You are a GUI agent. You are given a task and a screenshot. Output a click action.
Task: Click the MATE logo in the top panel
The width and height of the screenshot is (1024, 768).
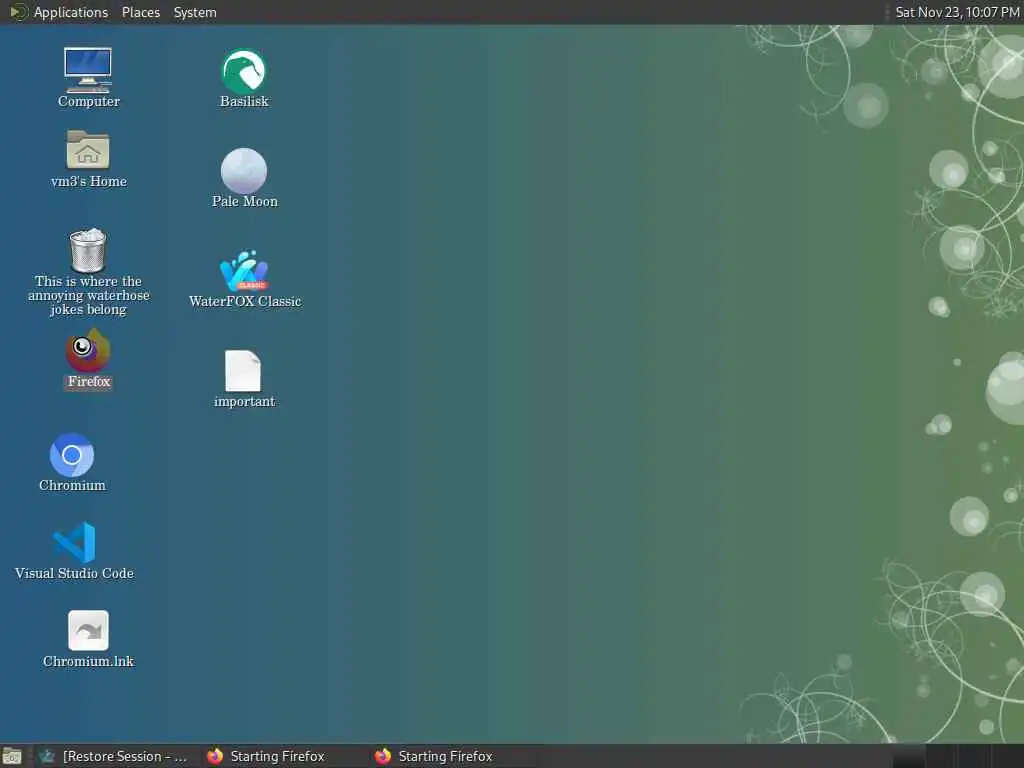(18, 12)
